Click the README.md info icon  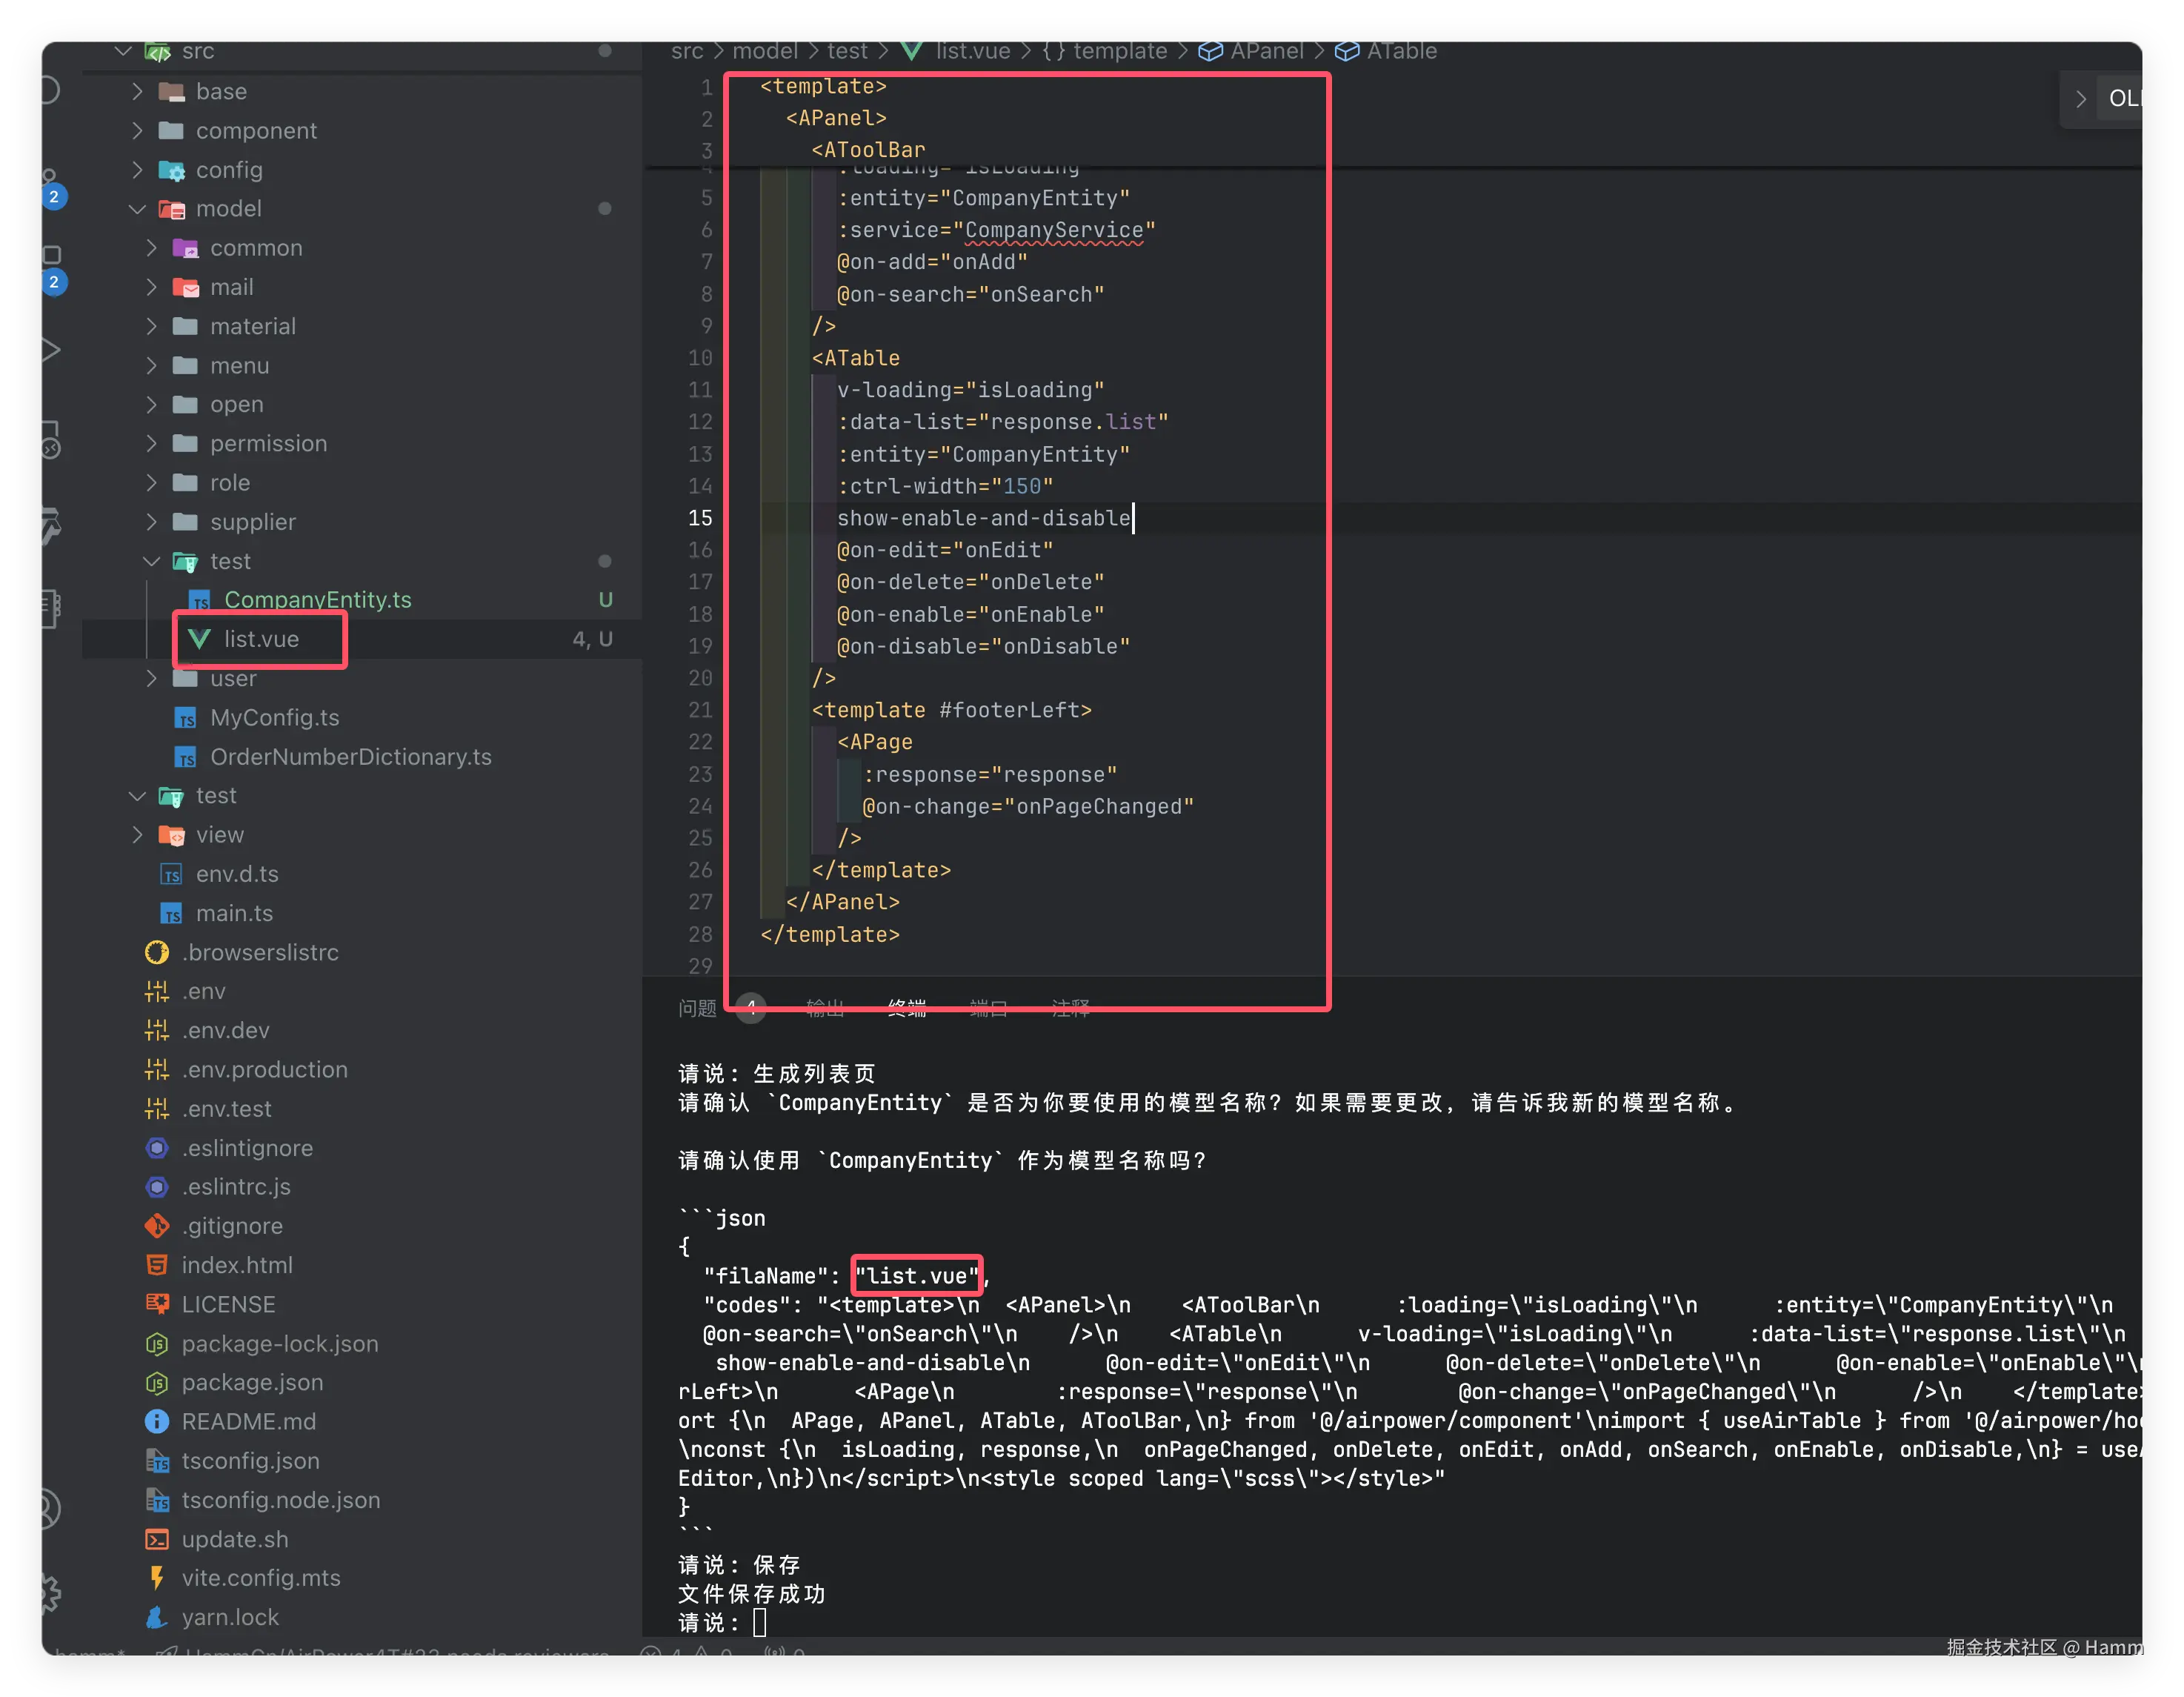[157, 1421]
